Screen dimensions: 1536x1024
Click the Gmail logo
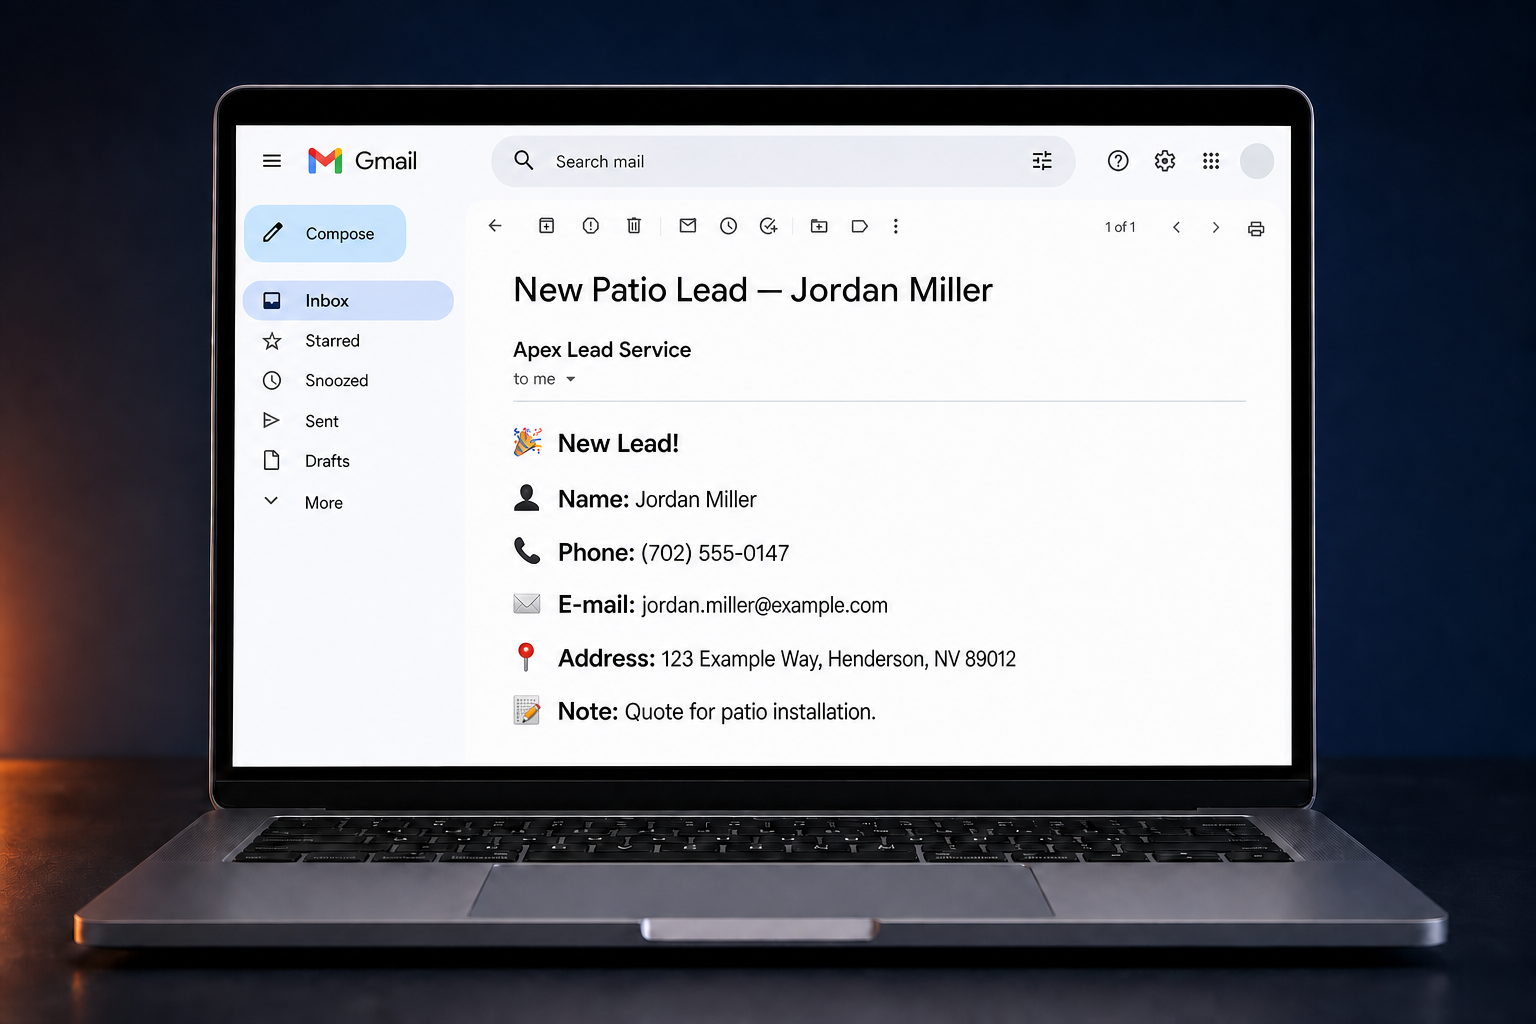(362, 161)
